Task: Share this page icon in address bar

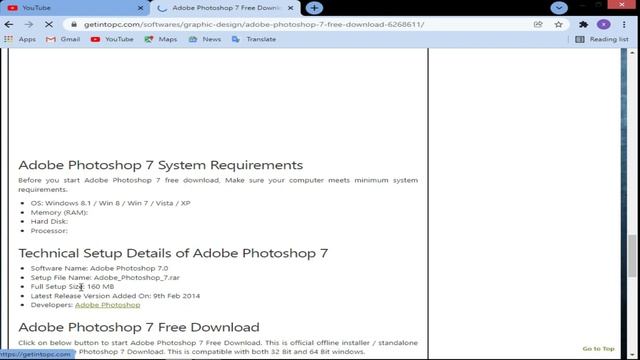Action: tap(538, 24)
